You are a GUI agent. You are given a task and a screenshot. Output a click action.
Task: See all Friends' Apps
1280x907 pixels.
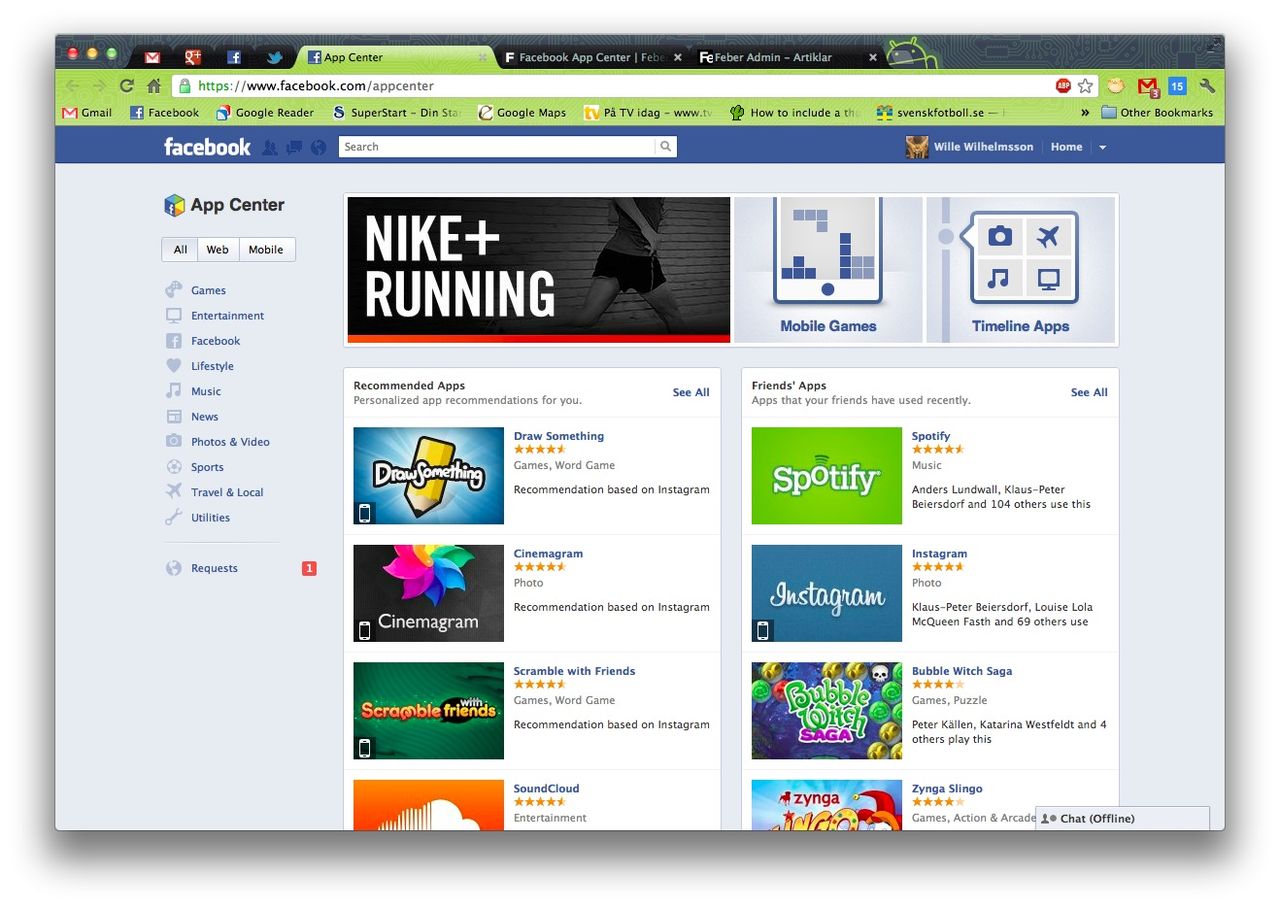click(1089, 393)
